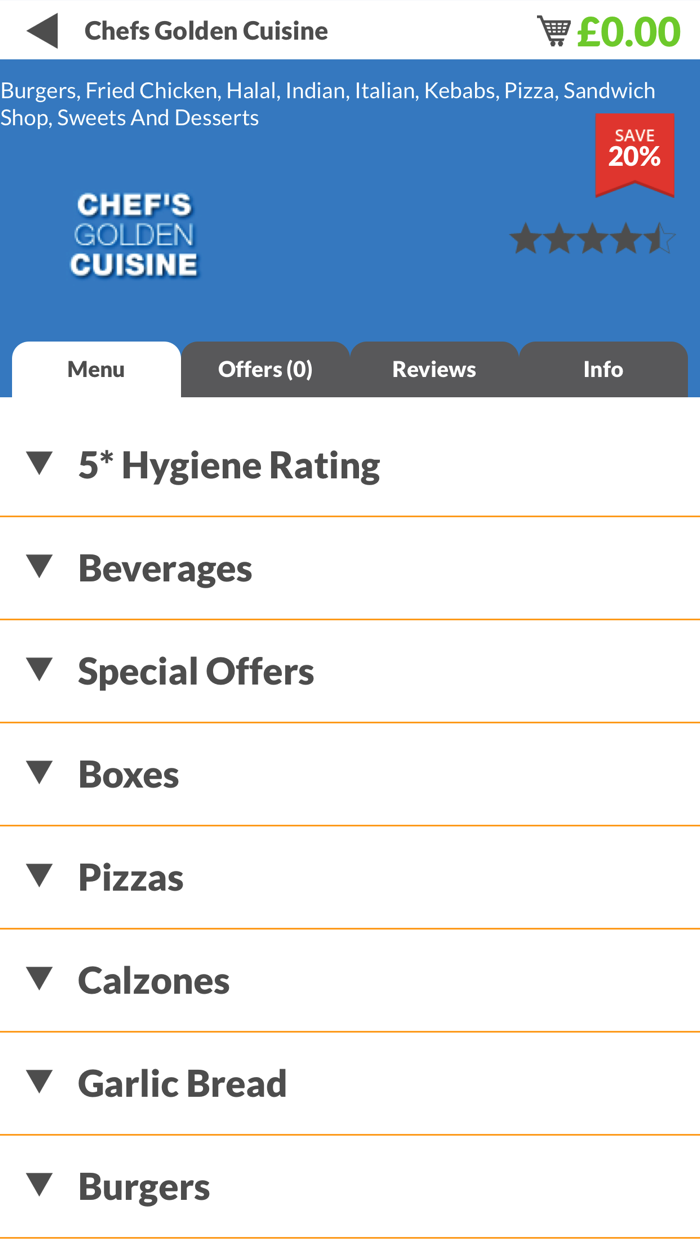Click the triangle arrow beside Burgers
The width and height of the screenshot is (700, 1244).
click(39, 1185)
